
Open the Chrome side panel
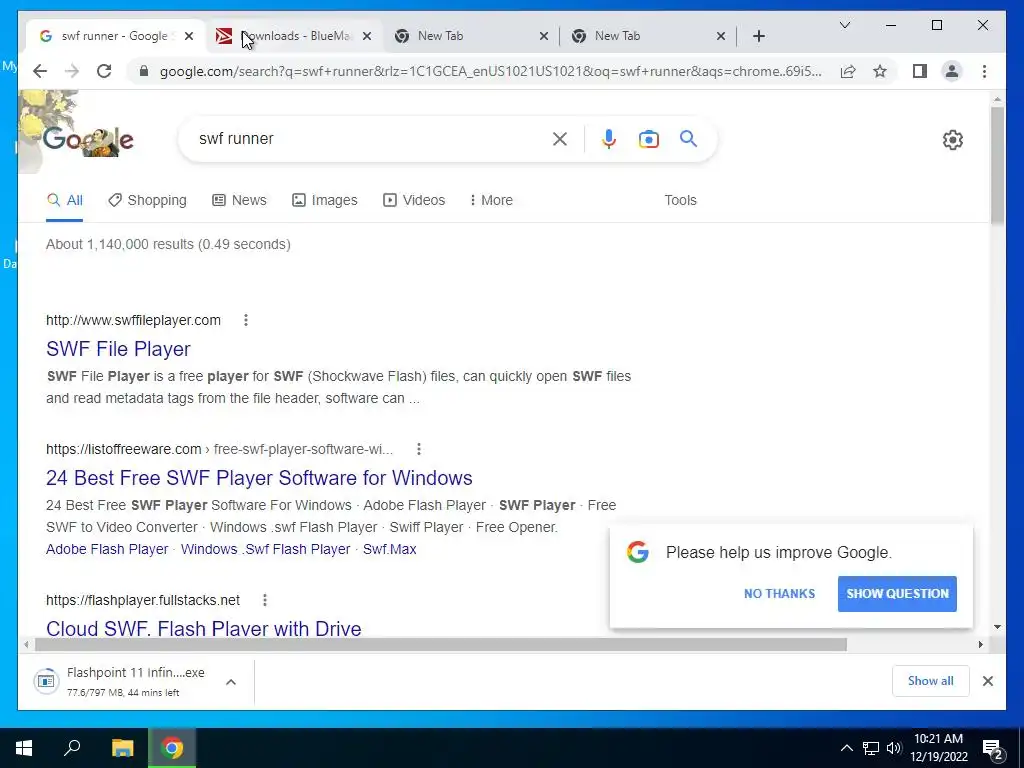point(920,71)
